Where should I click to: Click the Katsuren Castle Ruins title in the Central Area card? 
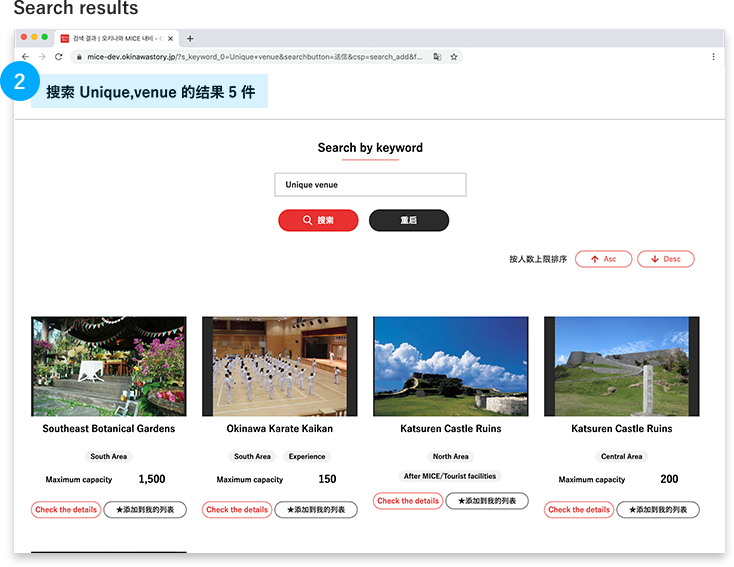coord(622,429)
